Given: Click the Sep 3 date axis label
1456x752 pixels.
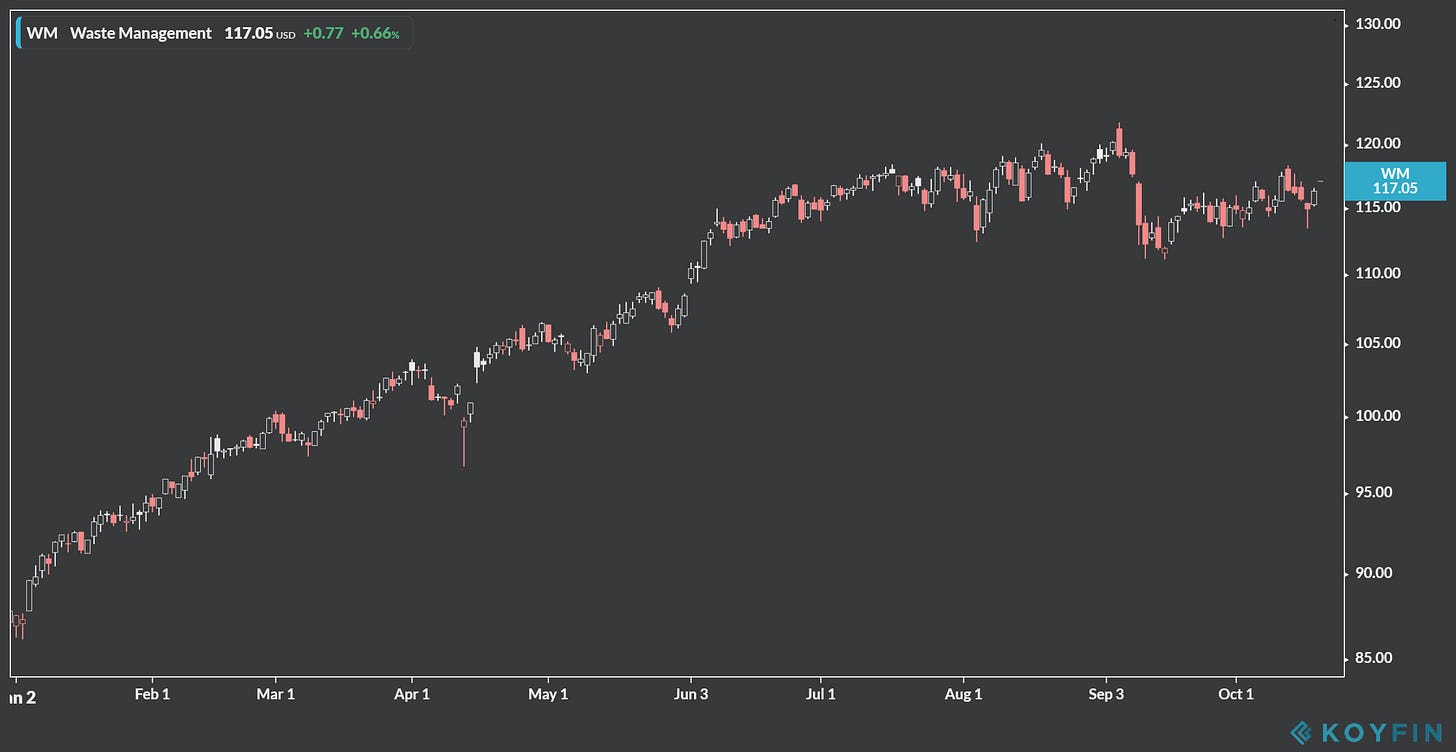Looking at the screenshot, I should [1106, 694].
